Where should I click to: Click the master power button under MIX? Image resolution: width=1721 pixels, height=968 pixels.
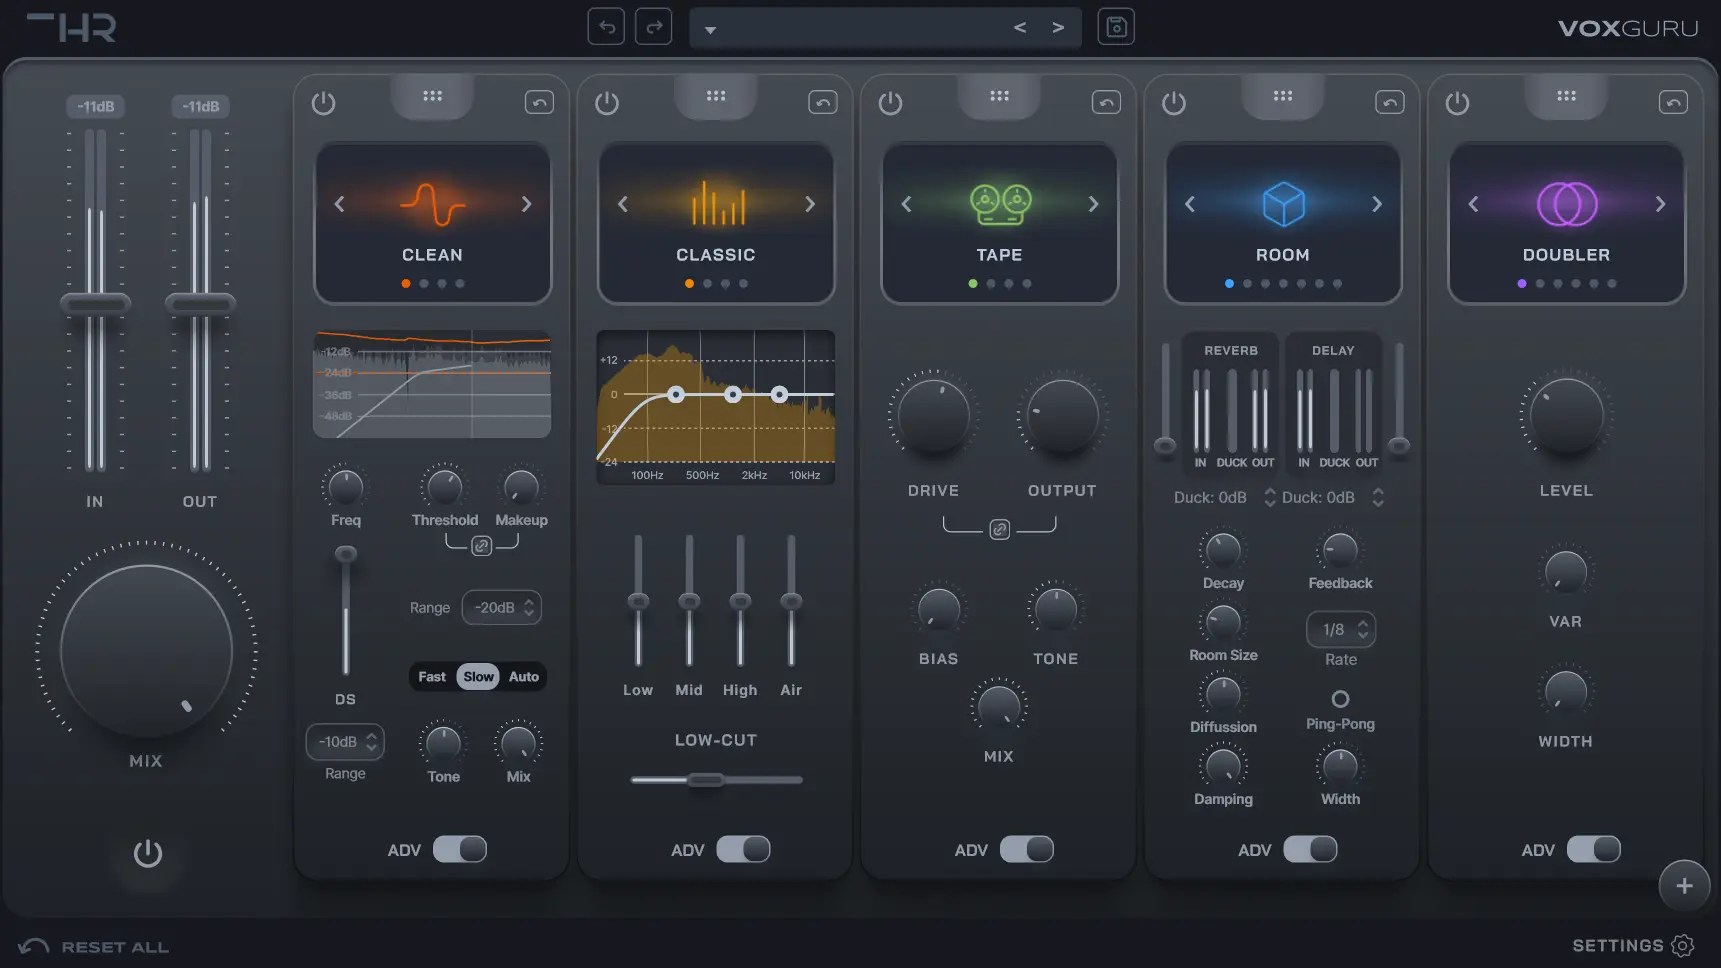[148, 853]
